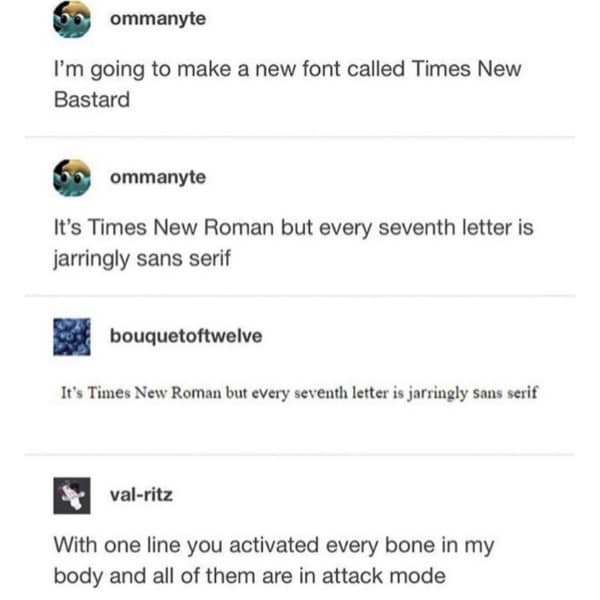
Task: Click 'every bone in my' in val-ritz's reply
Action: coord(430,546)
